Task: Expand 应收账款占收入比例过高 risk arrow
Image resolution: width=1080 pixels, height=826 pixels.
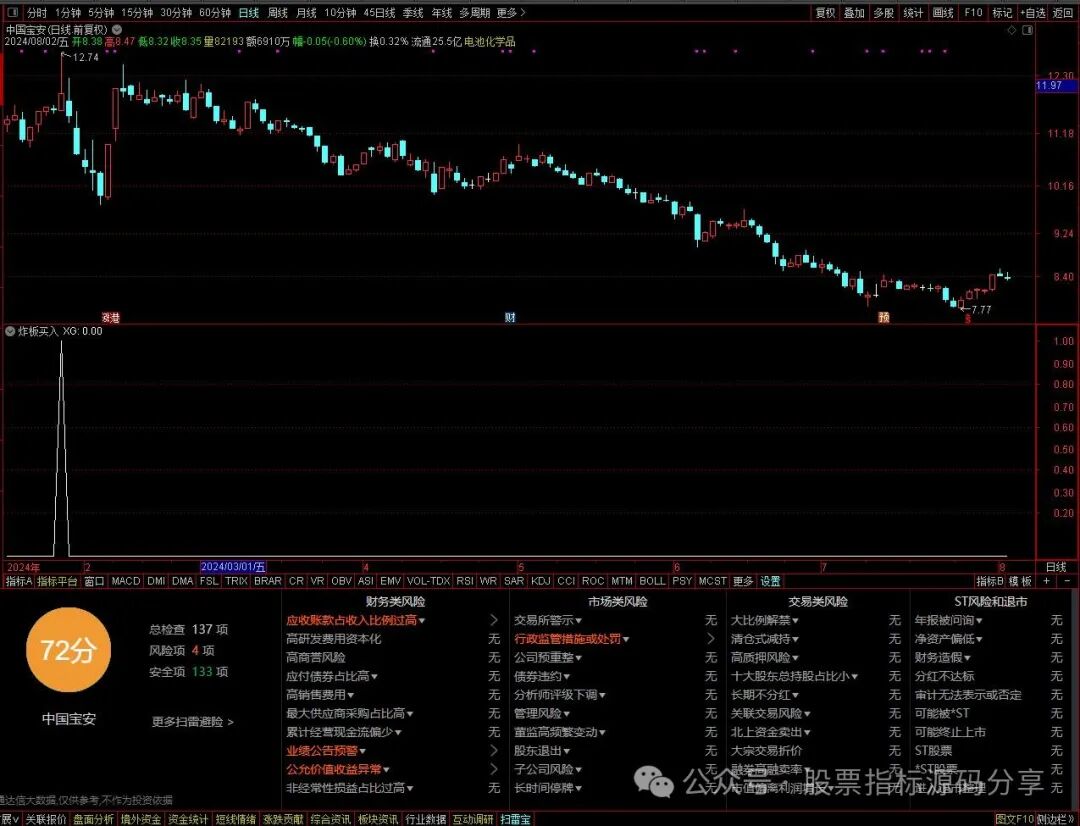Action: tap(493, 621)
